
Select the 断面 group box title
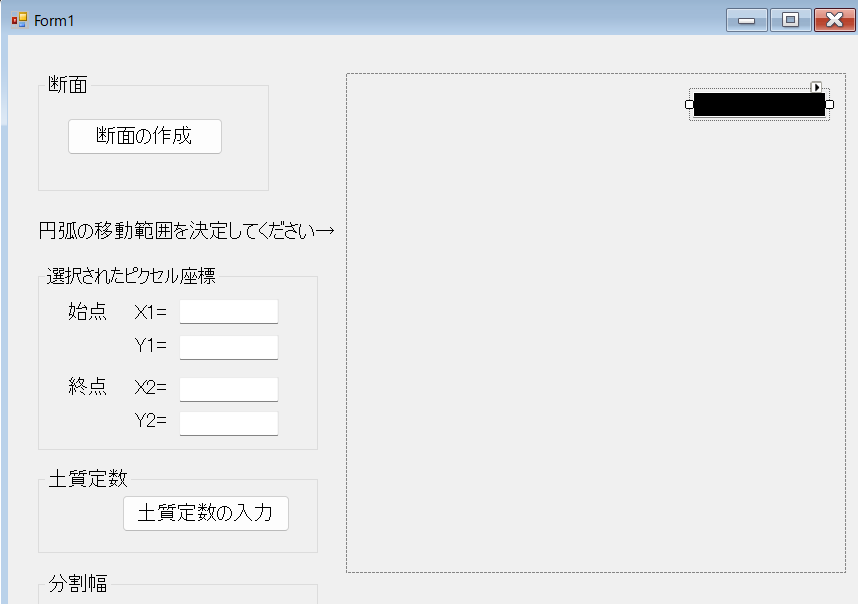click(68, 86)
